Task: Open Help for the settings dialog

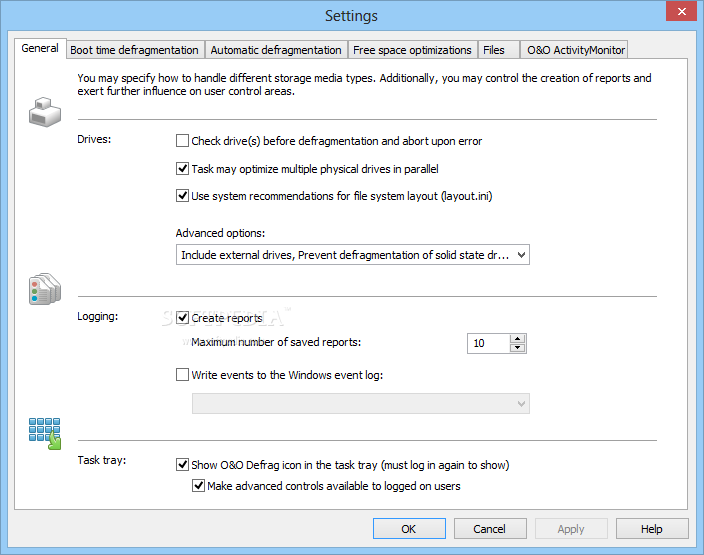Action: pyautogui.click(x=652, y=529)
